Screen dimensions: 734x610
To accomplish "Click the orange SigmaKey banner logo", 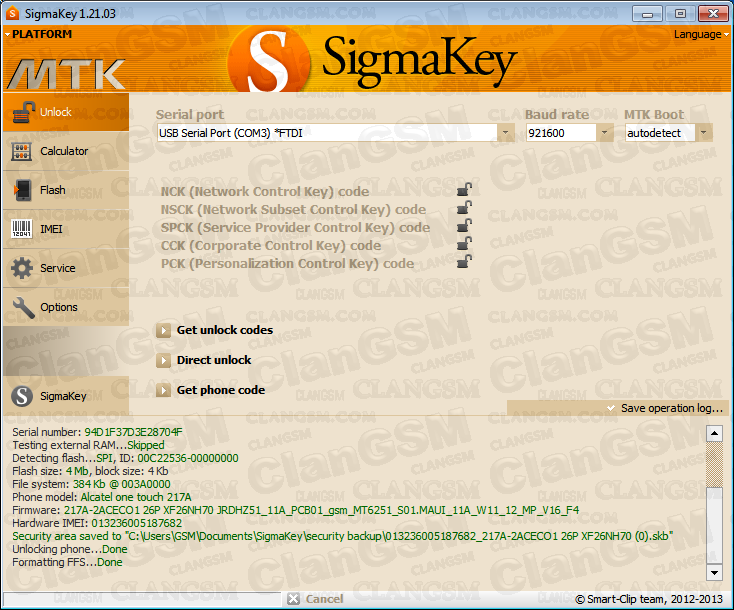I will 269,59.
